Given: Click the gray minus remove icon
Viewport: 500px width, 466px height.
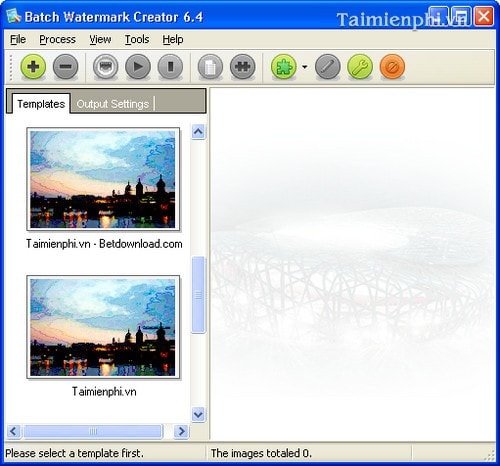Looking at the screenshot, I should coord(65,67).
